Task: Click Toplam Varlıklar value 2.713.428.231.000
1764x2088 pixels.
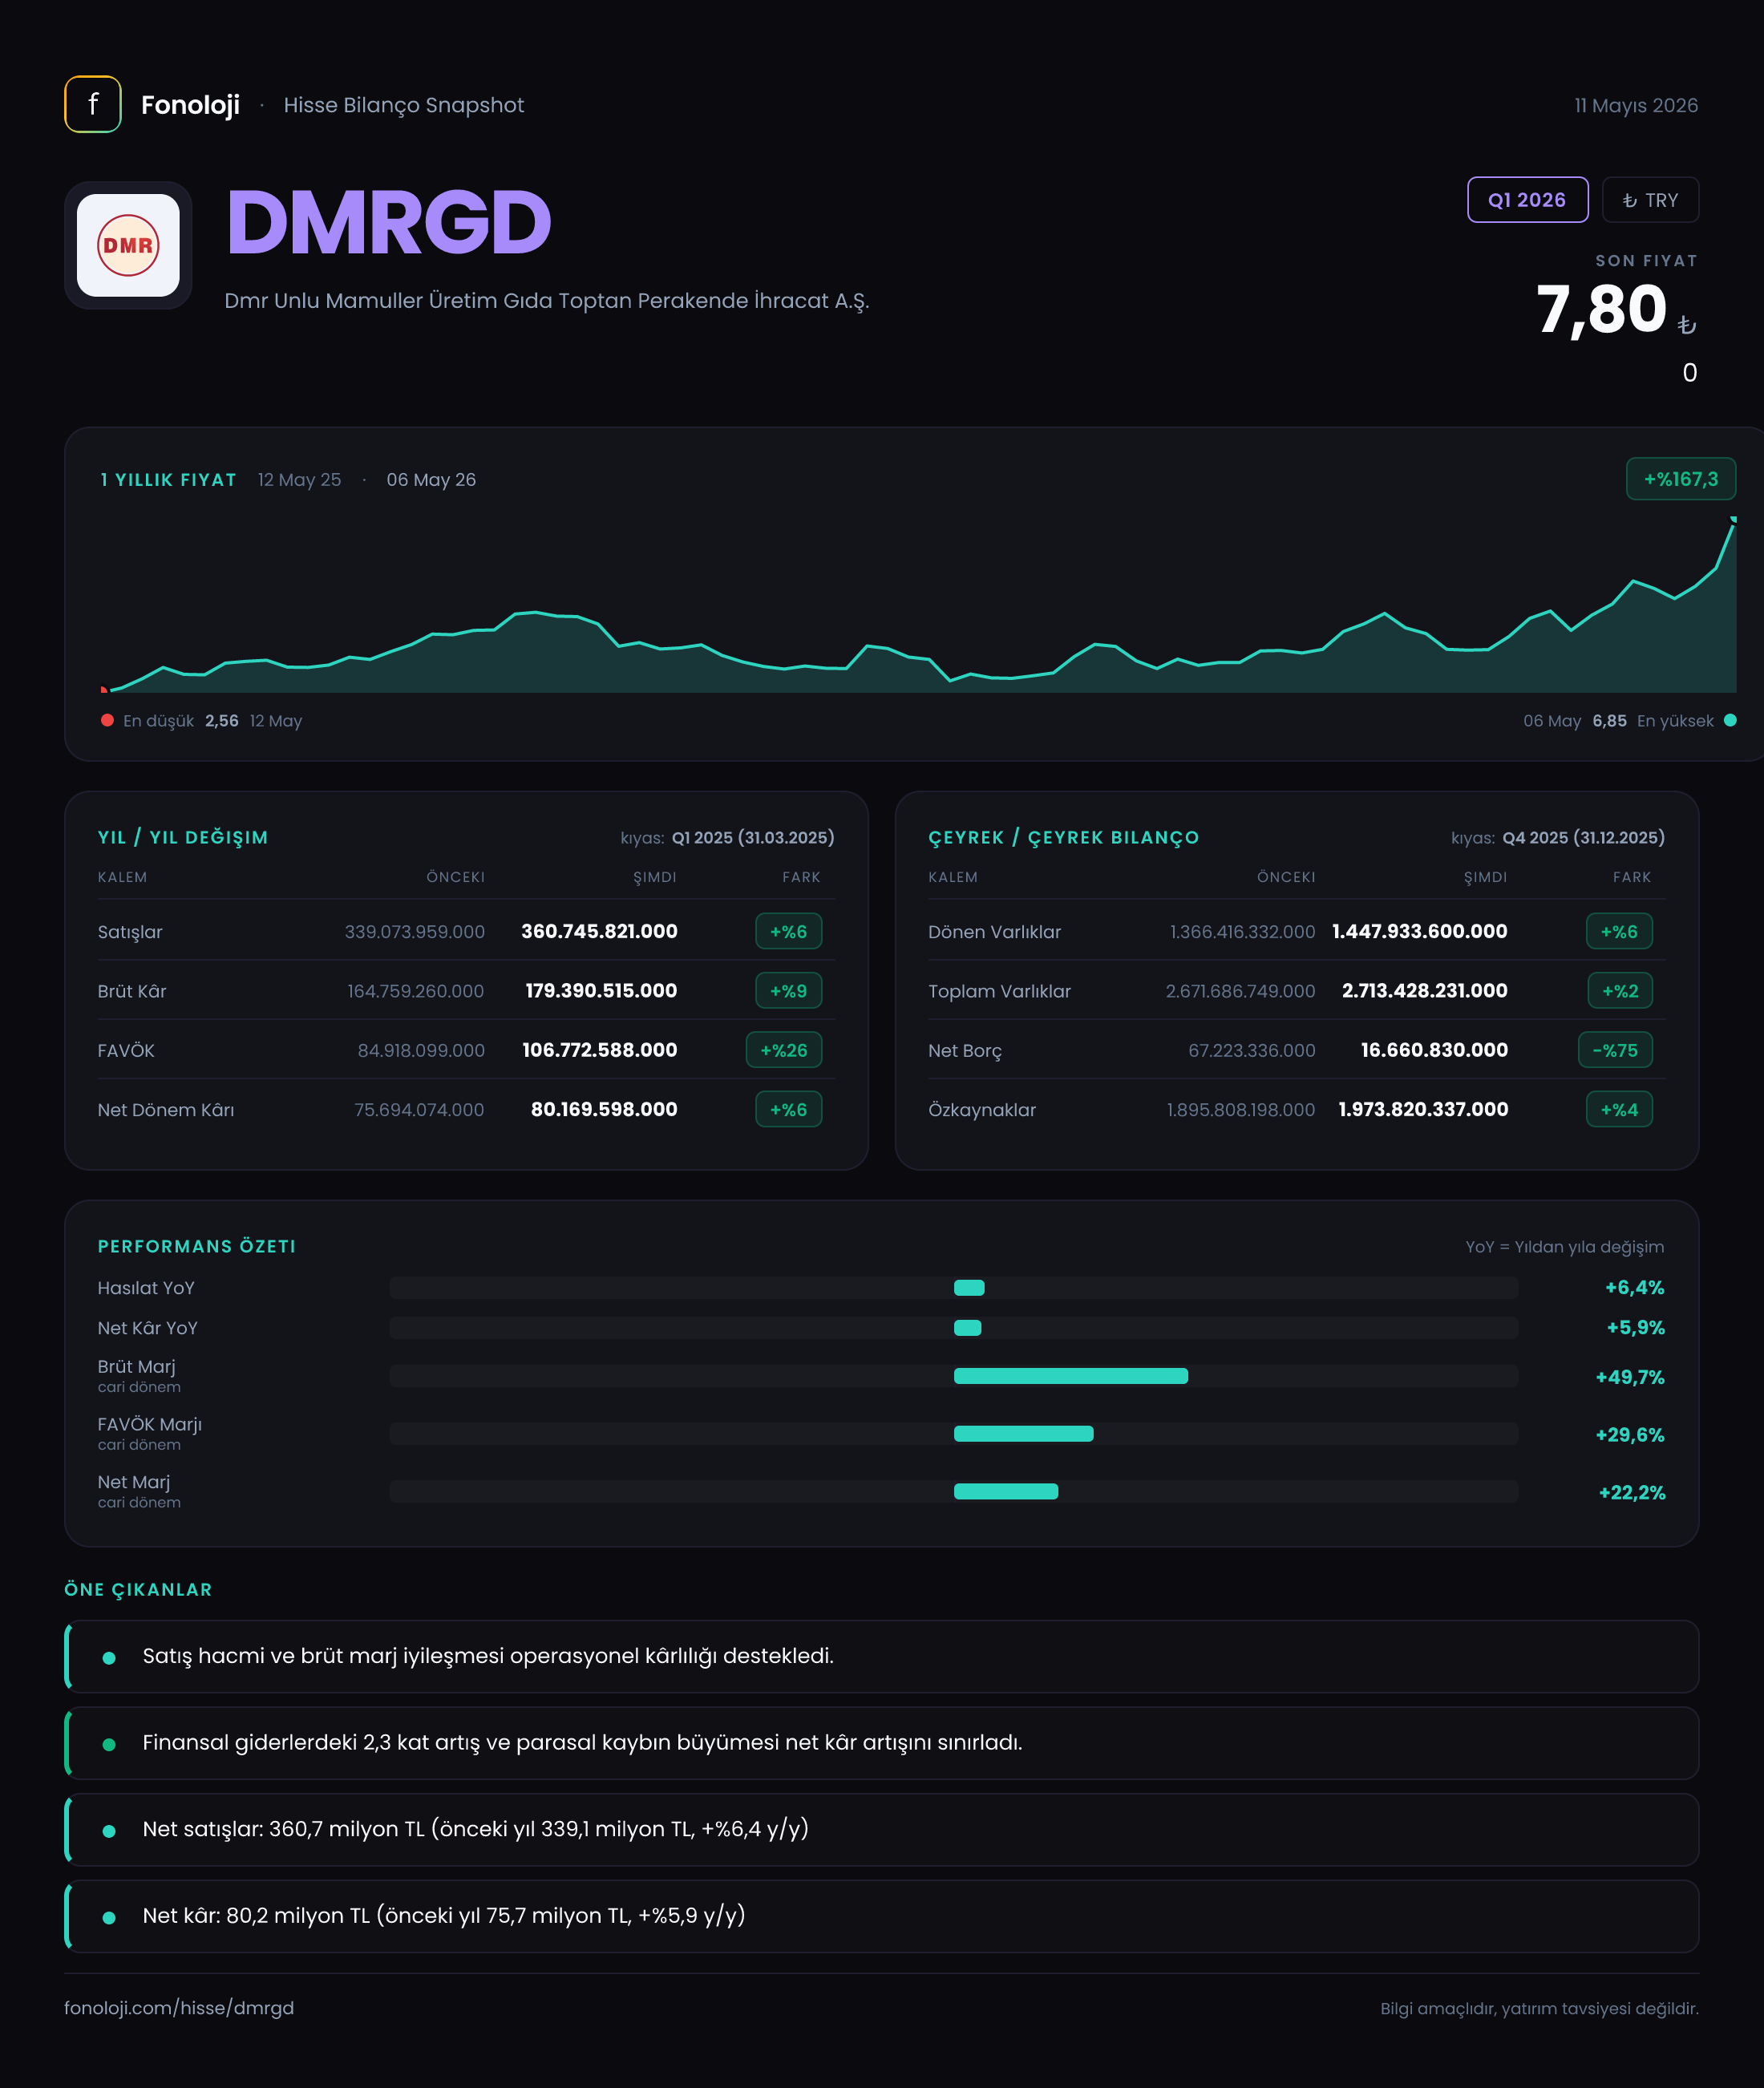Action: tap(1424, 990)
